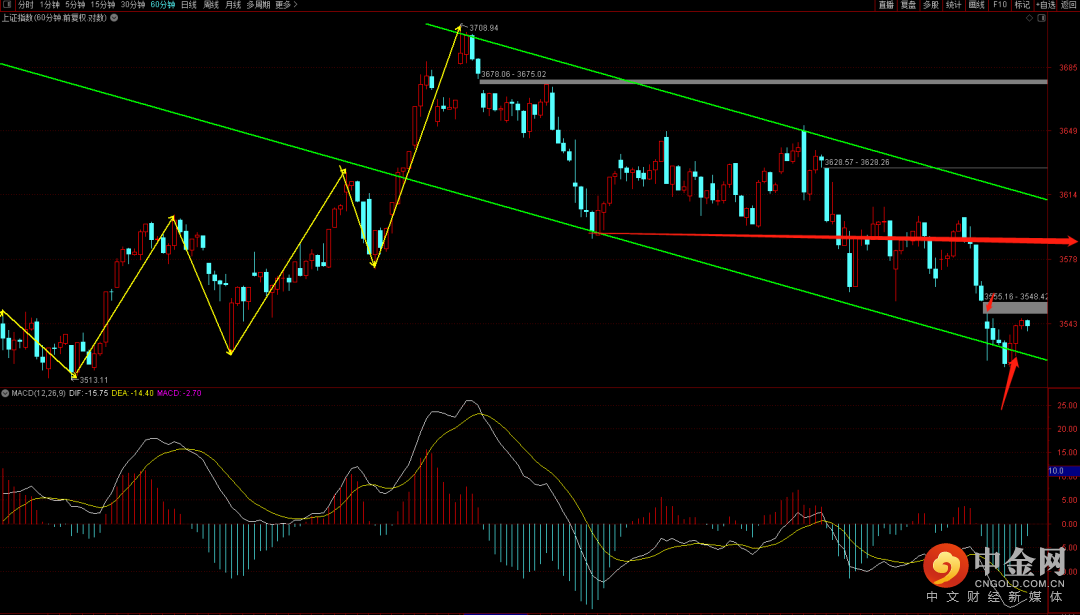1080x615 pixels.
Task: Click the 返回 back button
Action: [x=1069, y=5]
